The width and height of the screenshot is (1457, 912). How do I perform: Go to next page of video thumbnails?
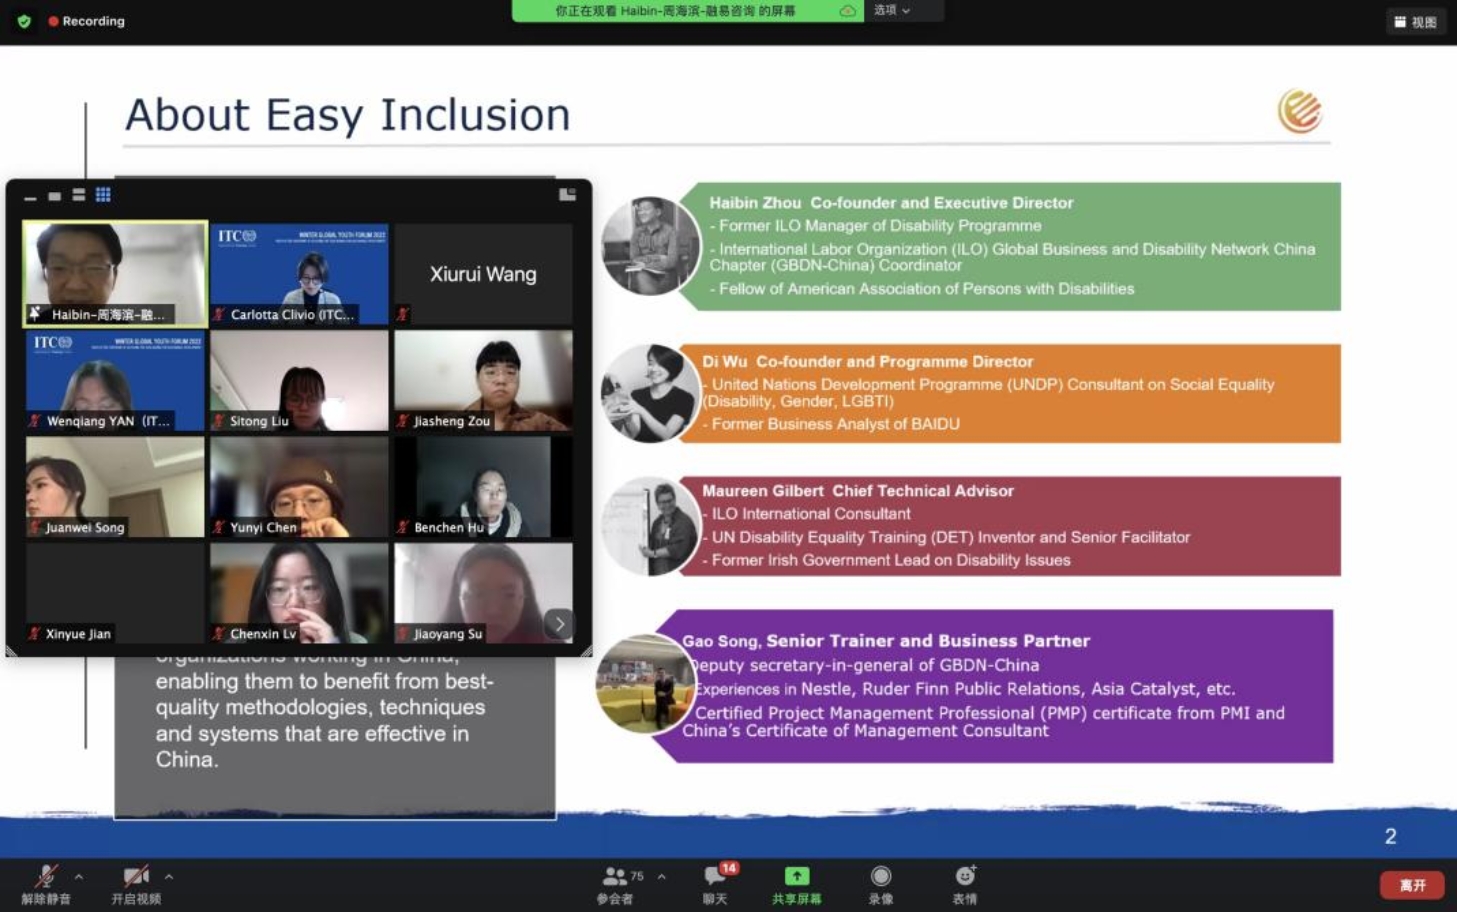pyautogui.click(x=559, y=624)
